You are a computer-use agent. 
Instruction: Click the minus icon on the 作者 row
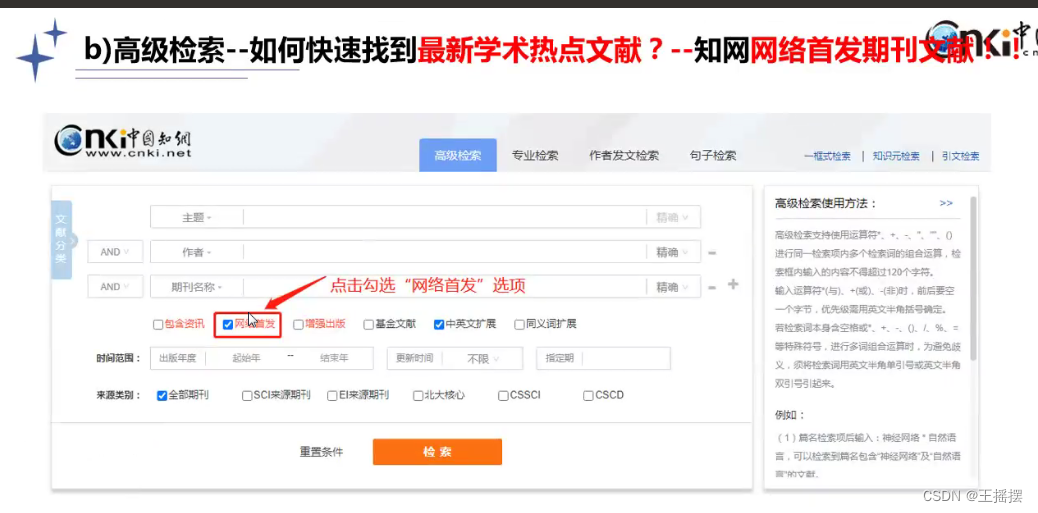[712, 252]
